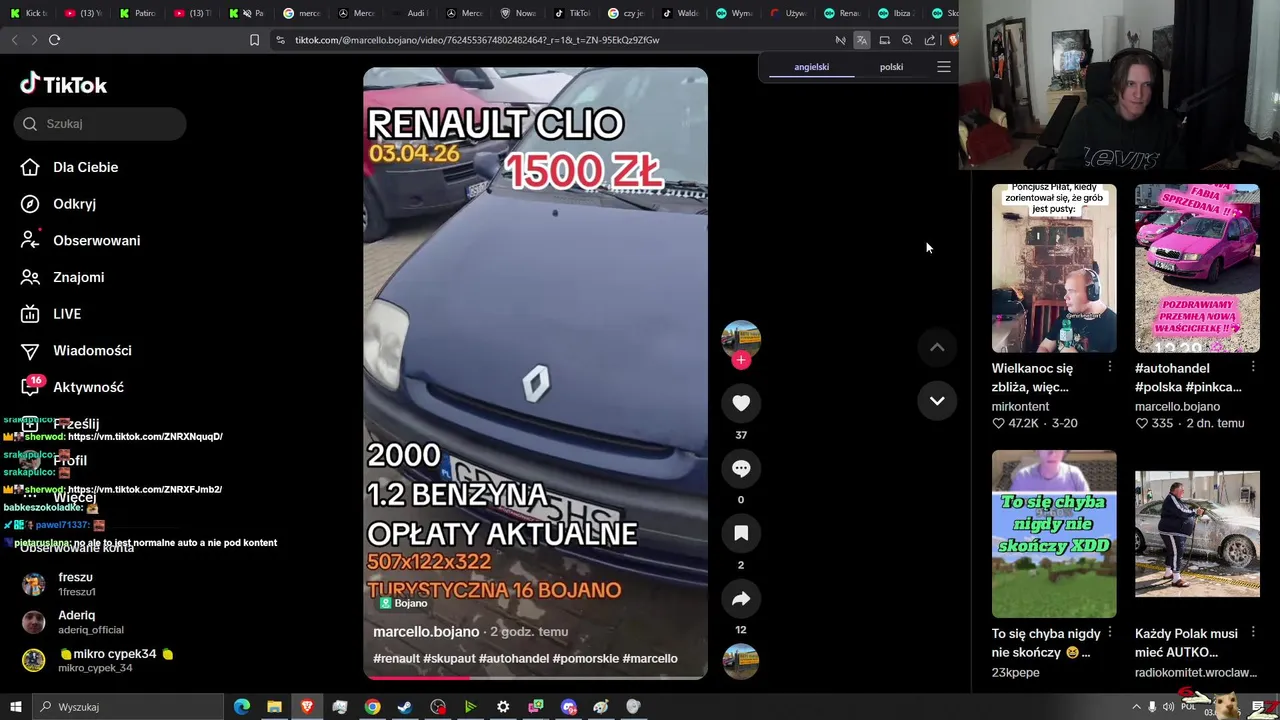Reload the page in the browser

54,40
